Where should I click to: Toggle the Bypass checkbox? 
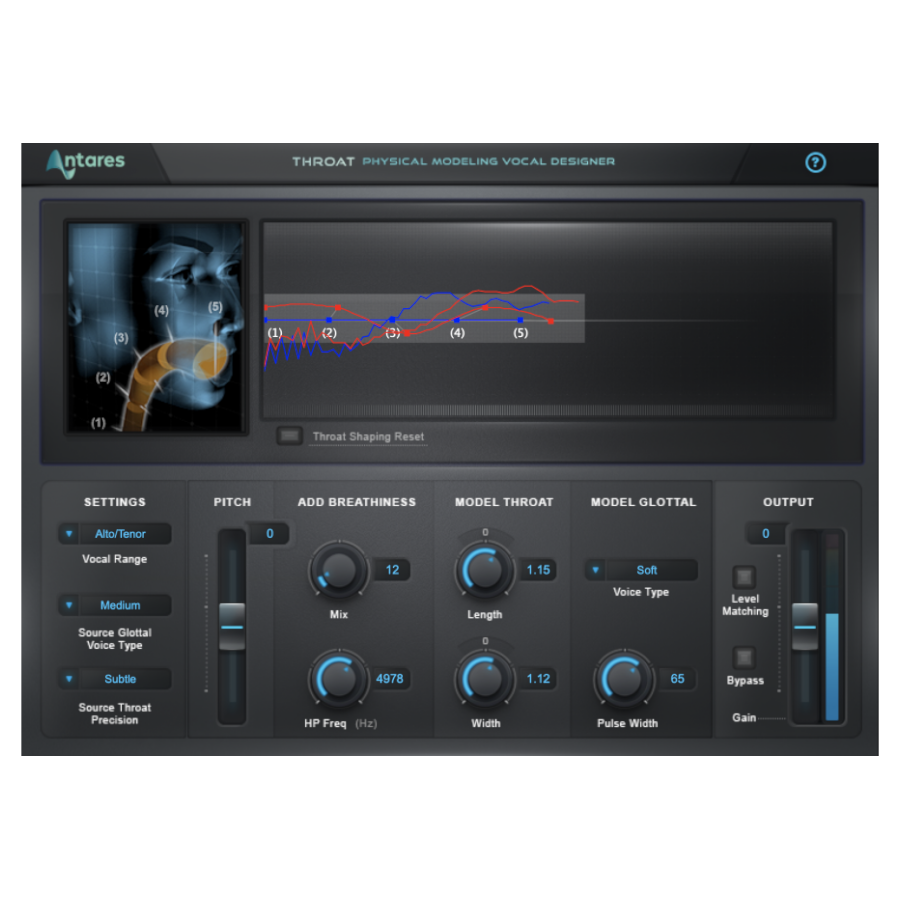(x=744, y=657)
